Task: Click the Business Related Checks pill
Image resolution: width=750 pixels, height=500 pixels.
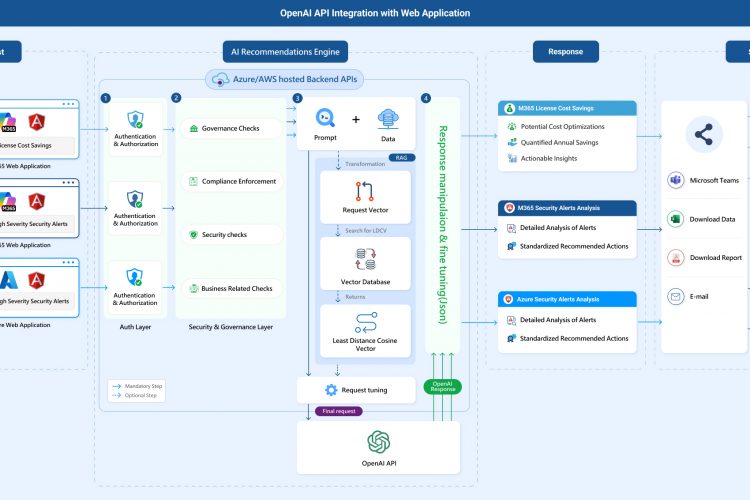Action: (232, 289)
